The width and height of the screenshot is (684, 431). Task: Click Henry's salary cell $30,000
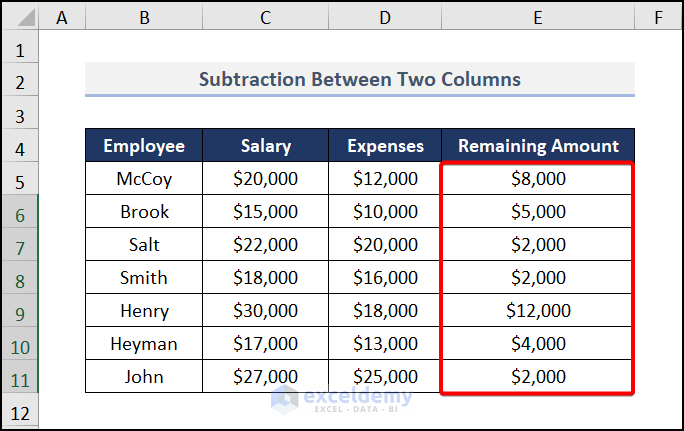[265, 311]
